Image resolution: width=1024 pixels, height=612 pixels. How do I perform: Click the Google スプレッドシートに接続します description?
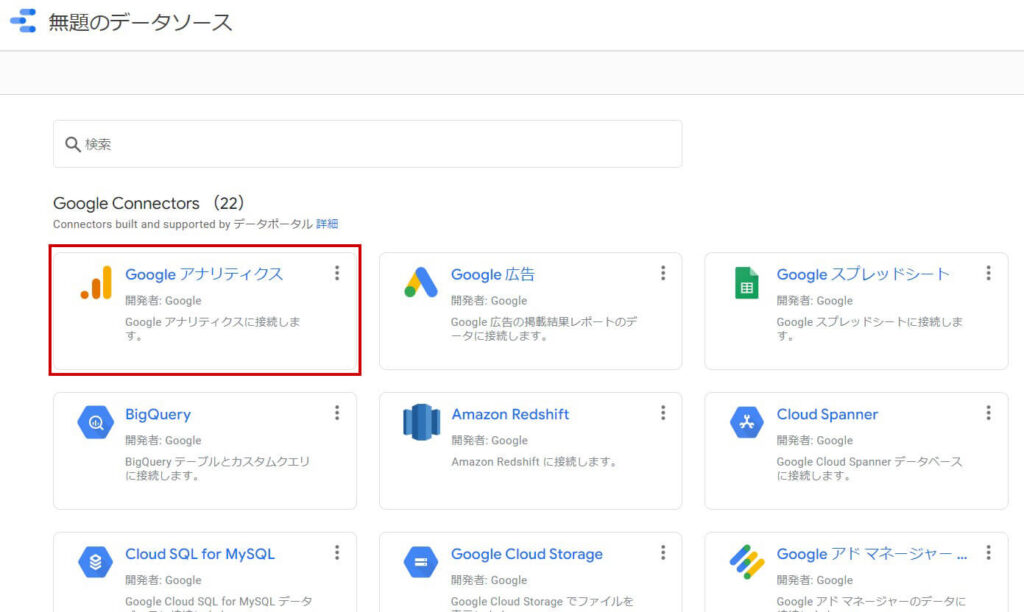(869, 329)
